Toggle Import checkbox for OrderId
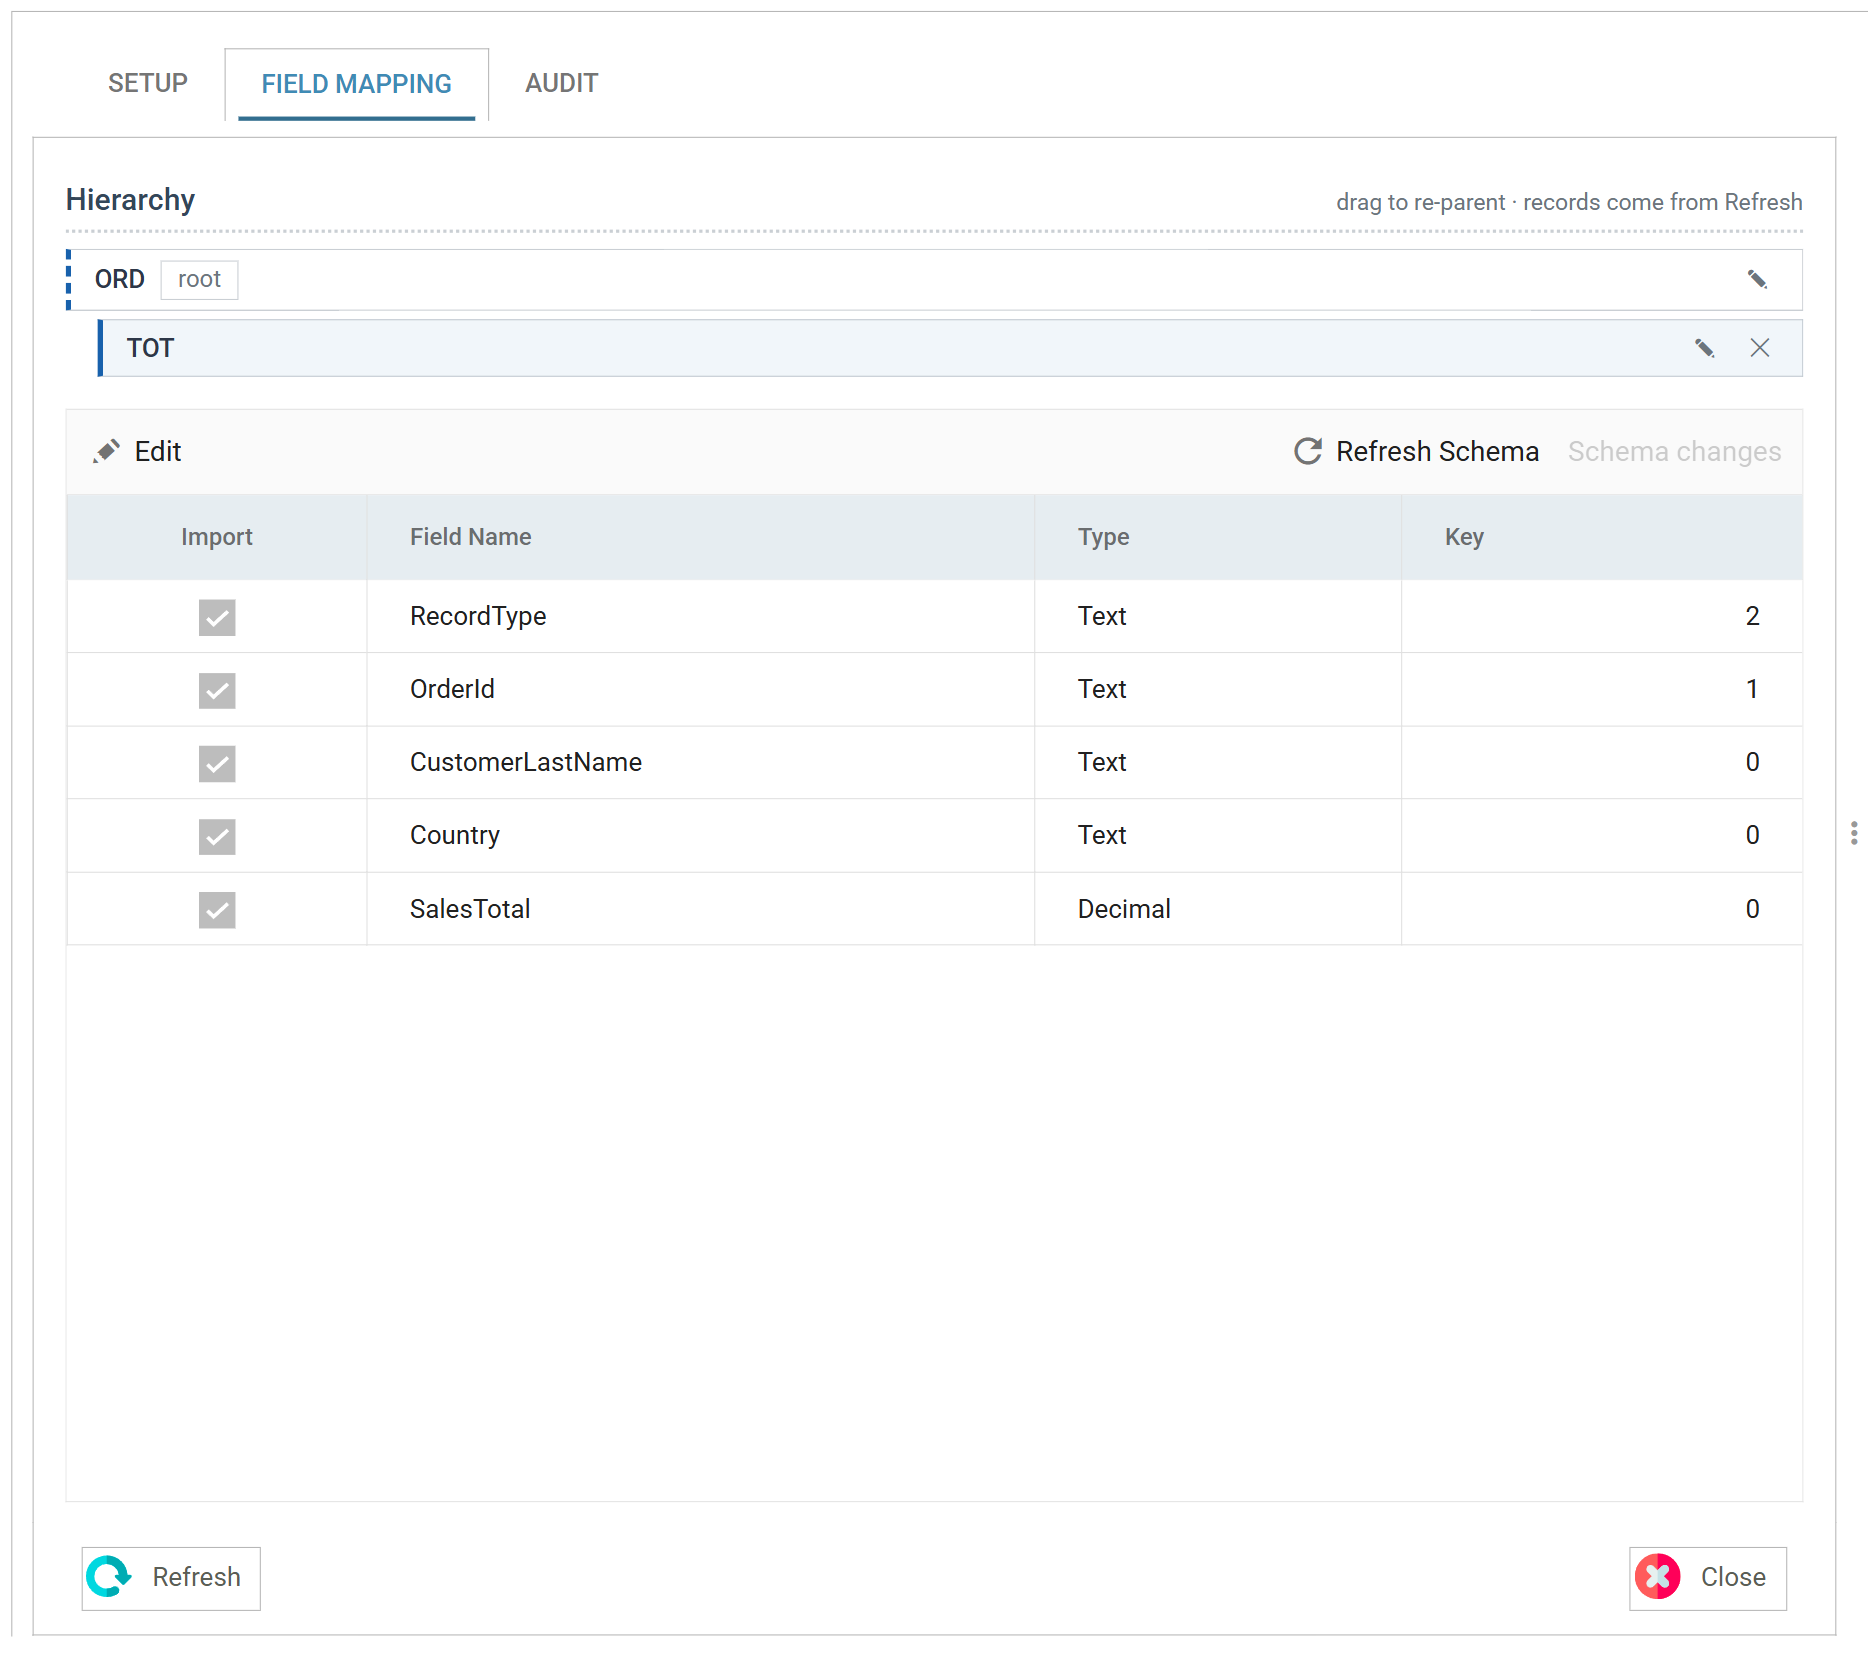Screen dimensions: 1868x1666 click(x=217, y=690)
